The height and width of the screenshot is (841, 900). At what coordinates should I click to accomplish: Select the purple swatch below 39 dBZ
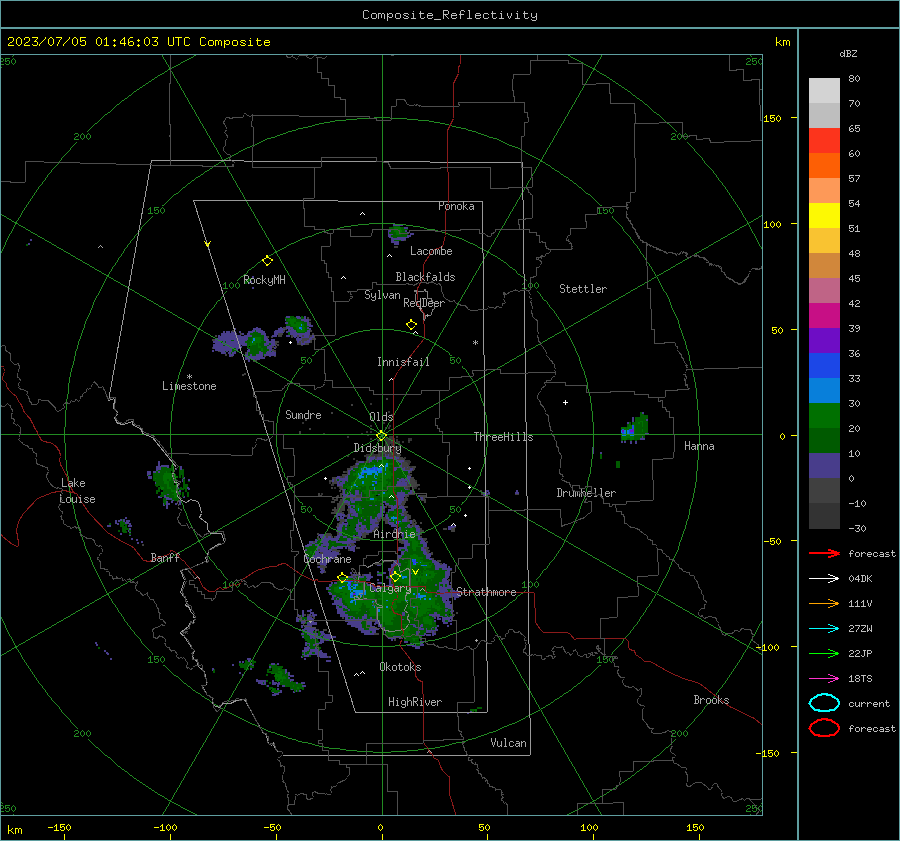824,340
